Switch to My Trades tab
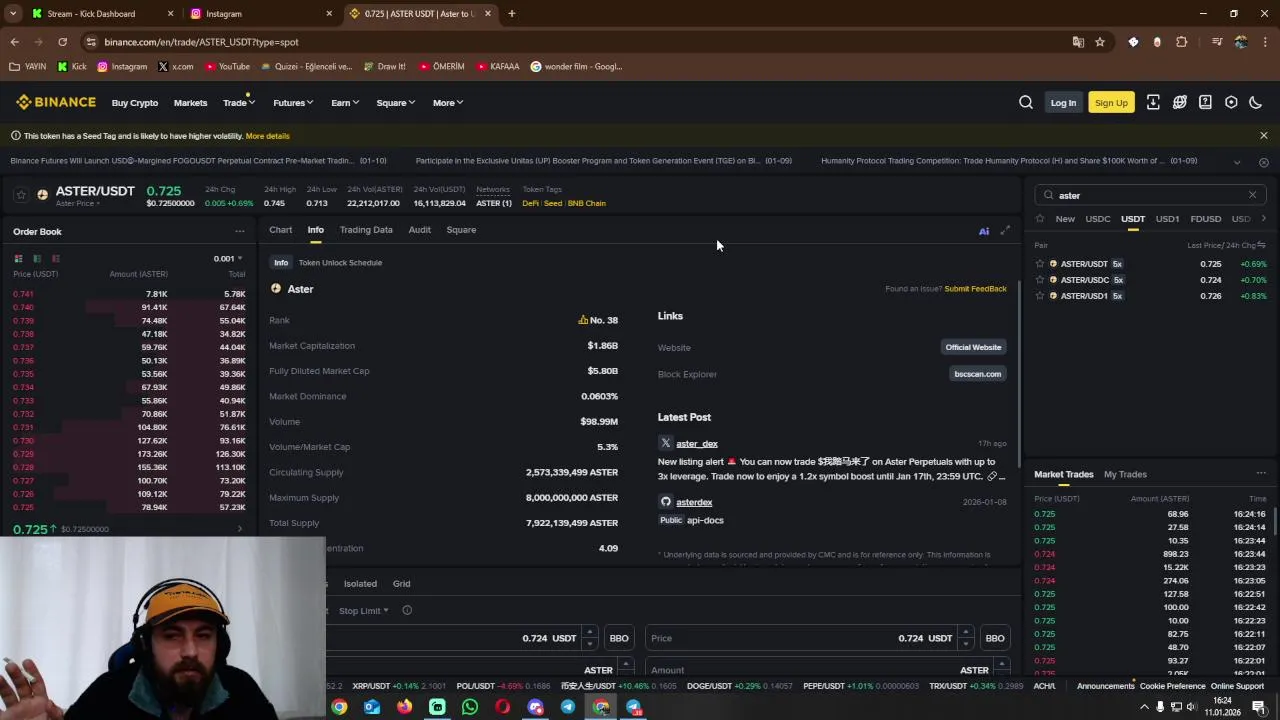Image resolution: width=1280 pixels, height=720 pixels. pyautogui.click(x=1125, y=474)
